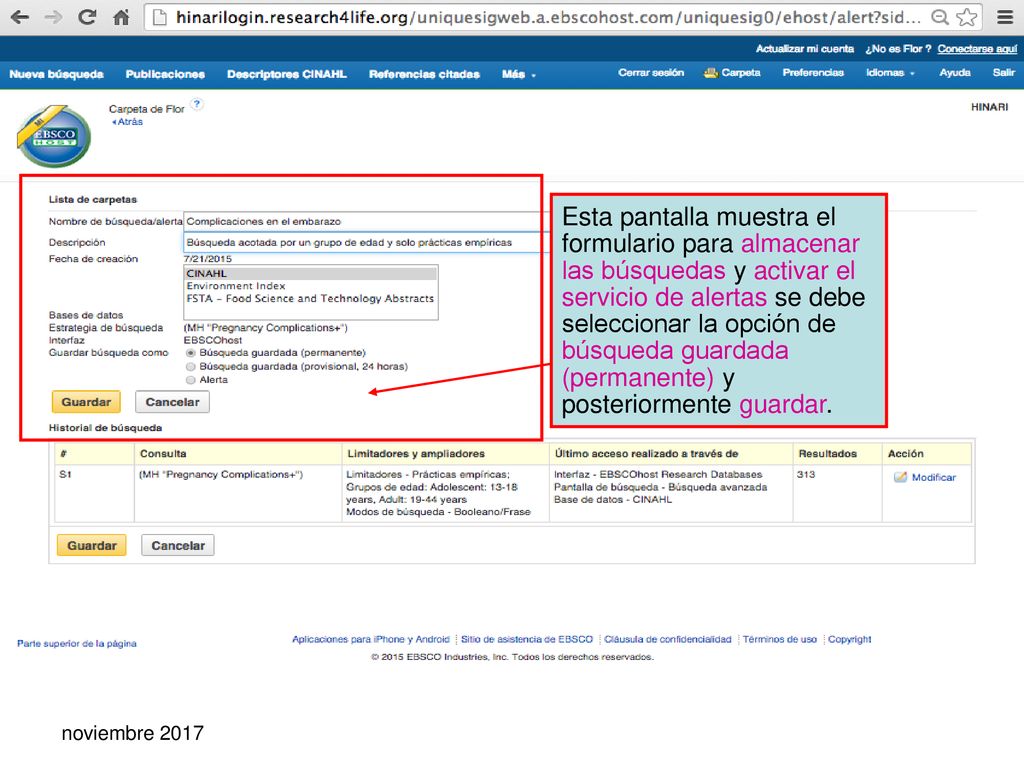Screen dimensions: 1024x768
Task: Click Cerrar sesión link
Action: pyautogui.click(x=651, y=72)
